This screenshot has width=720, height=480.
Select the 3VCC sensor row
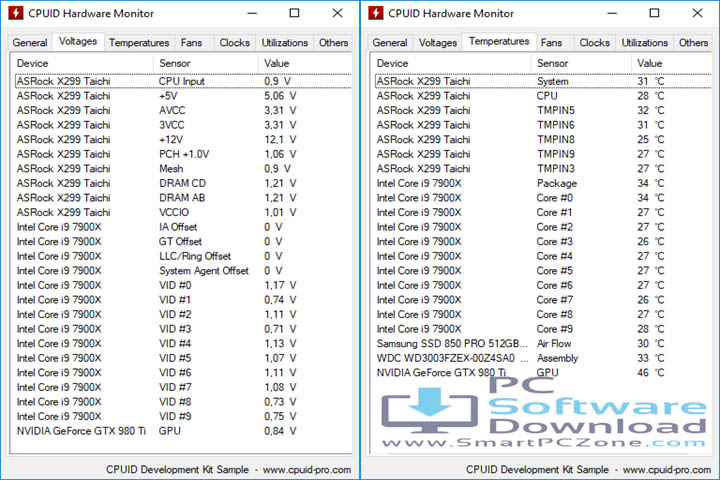[x=183, y=125]
